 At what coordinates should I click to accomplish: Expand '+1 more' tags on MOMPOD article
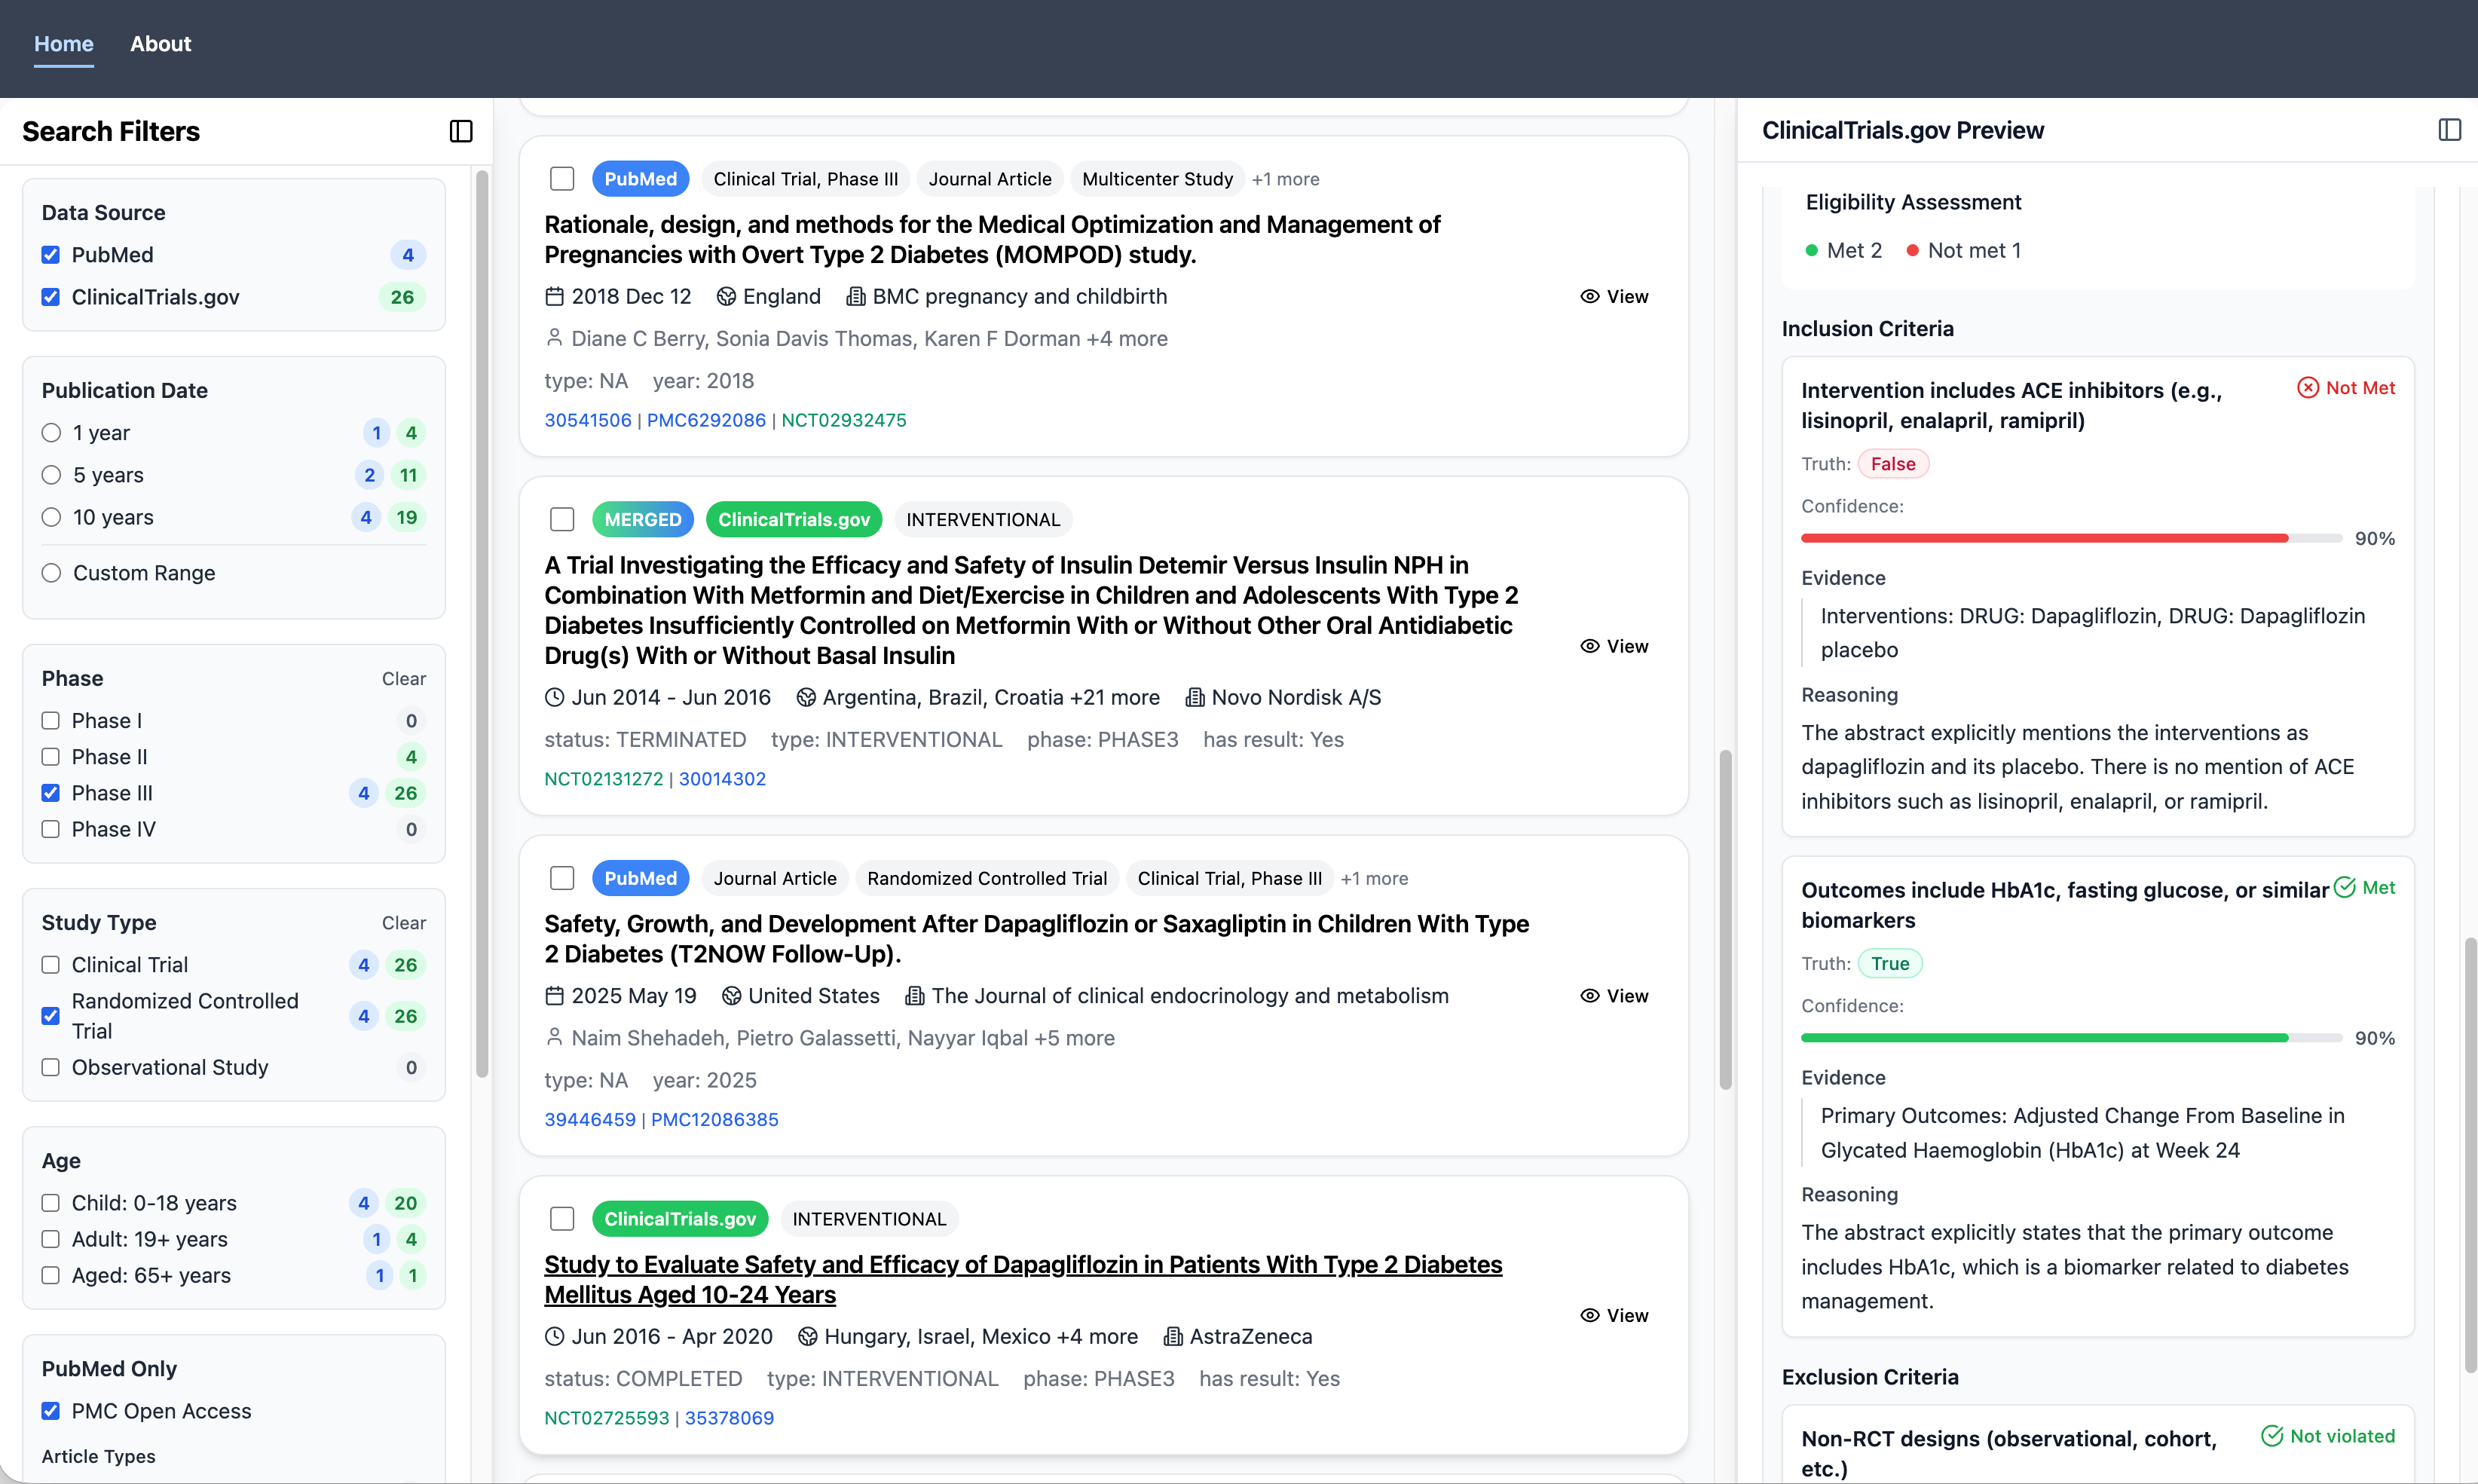(x=1285, y=179)
